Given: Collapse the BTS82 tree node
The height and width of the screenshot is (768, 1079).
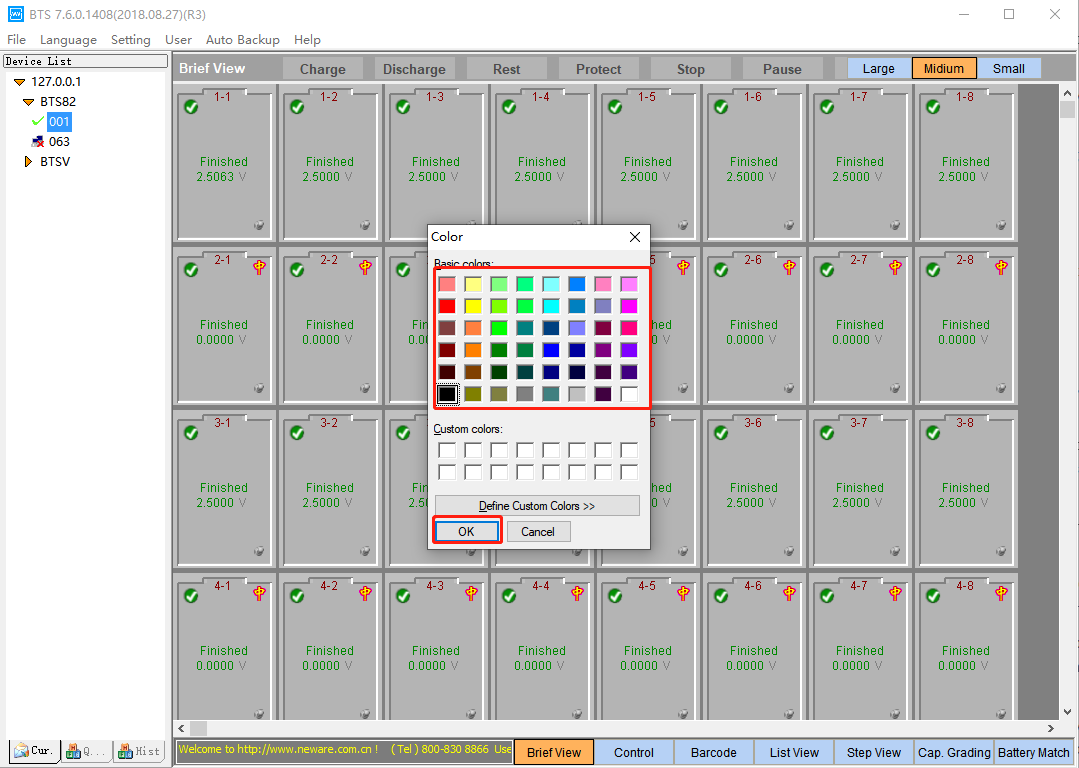Looking at the screenshot, I should coord(29,102).
